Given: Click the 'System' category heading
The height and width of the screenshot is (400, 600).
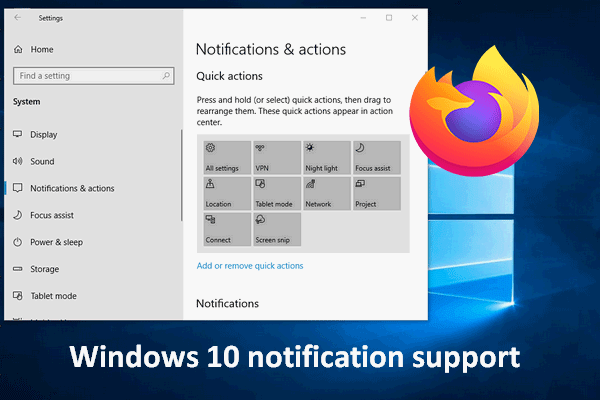Looking at the screenshot, I should click(x=26, y=101).
